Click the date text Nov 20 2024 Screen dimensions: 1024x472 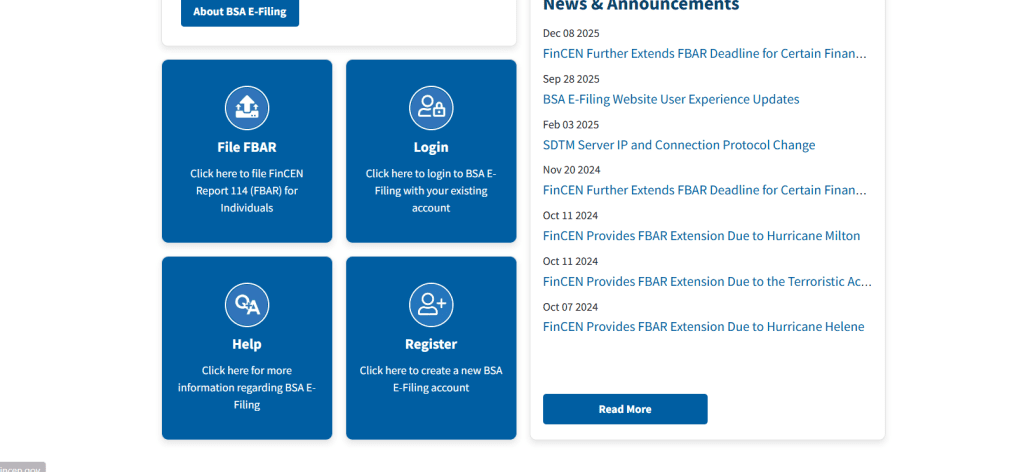tap(571, 170)
